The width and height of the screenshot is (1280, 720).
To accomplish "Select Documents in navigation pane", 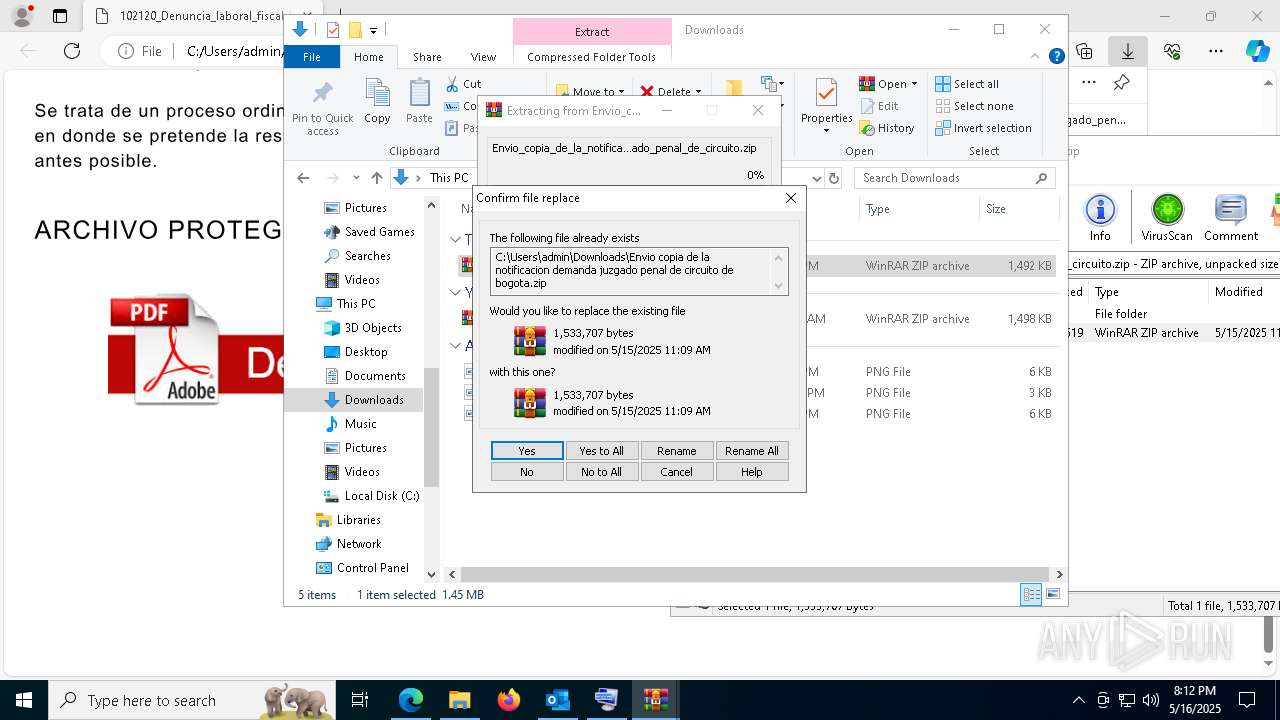I will click(374, 376).
